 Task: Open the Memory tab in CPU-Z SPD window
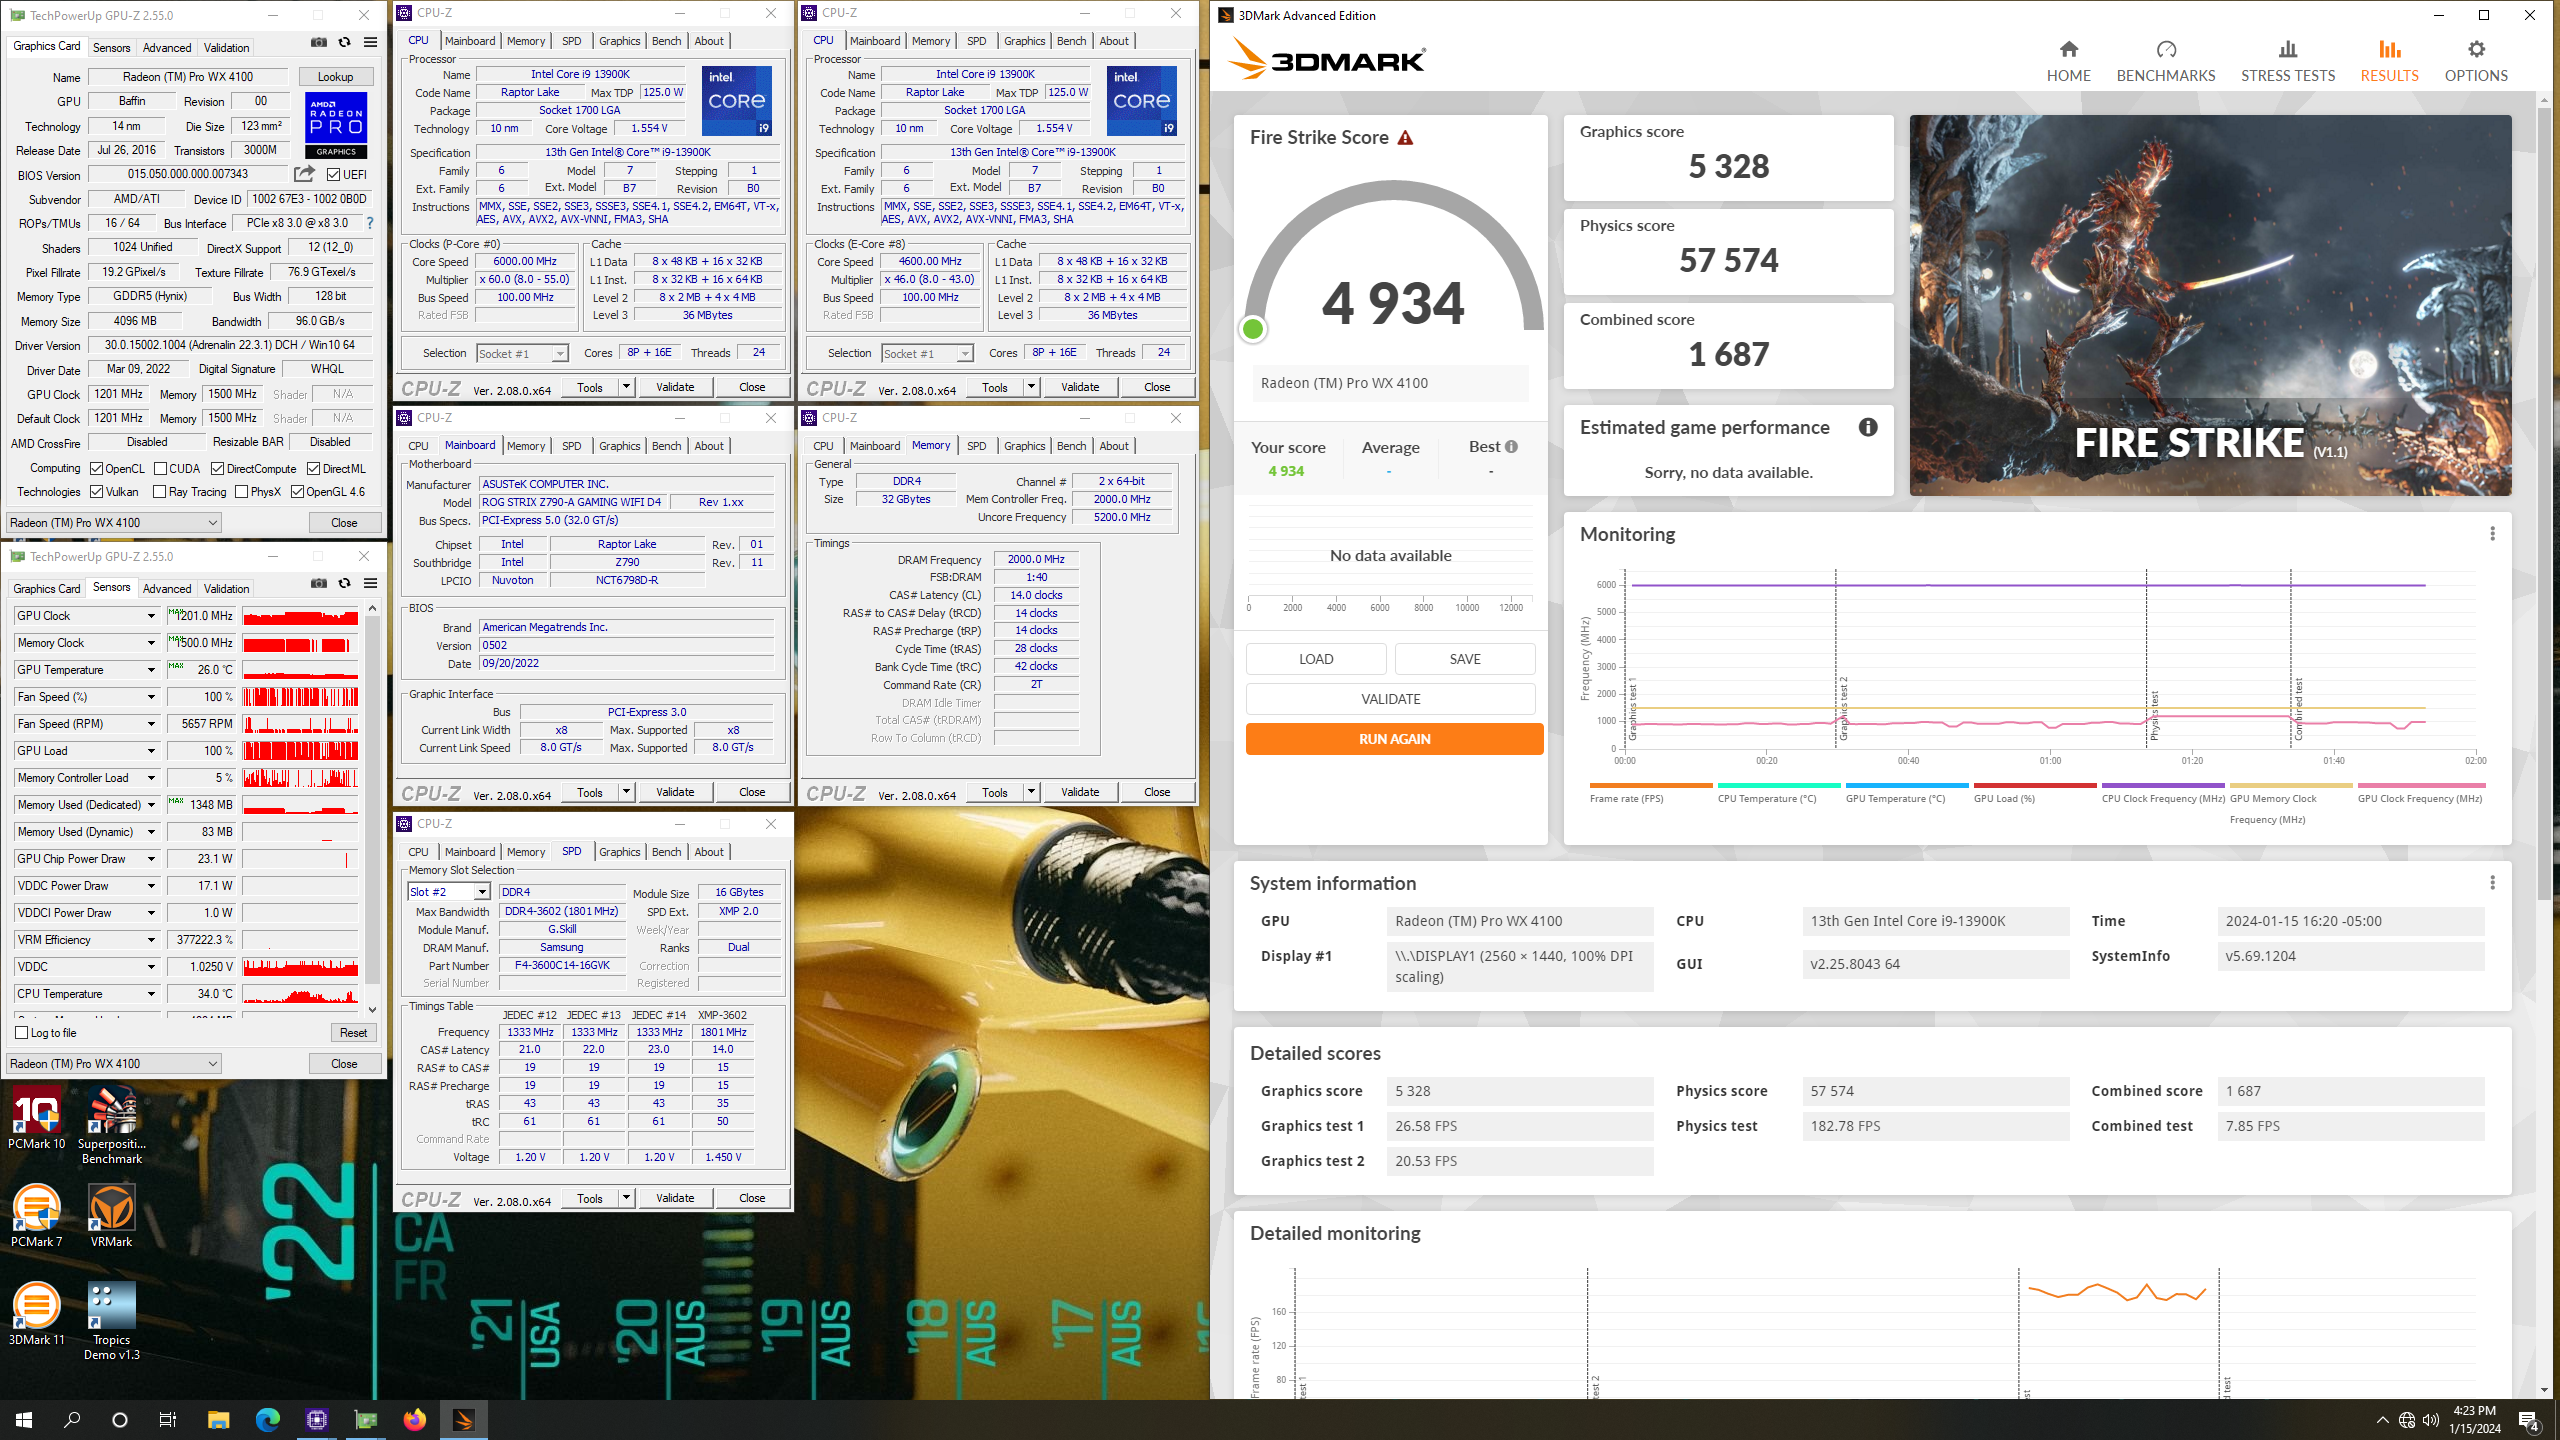pos(526,852)
